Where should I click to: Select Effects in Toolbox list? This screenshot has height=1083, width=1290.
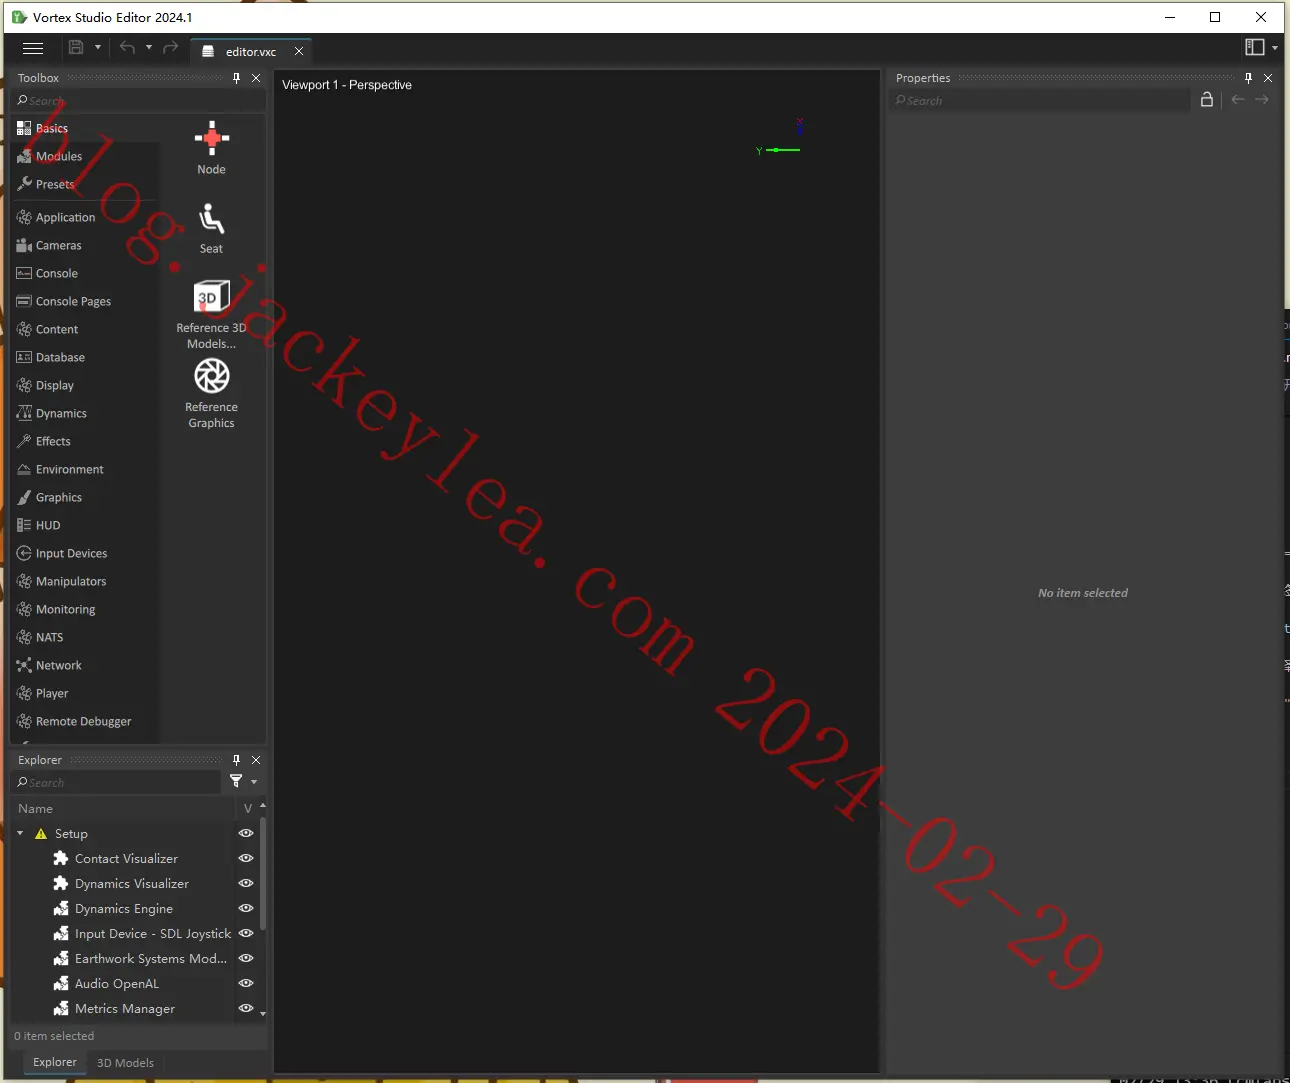83,441
